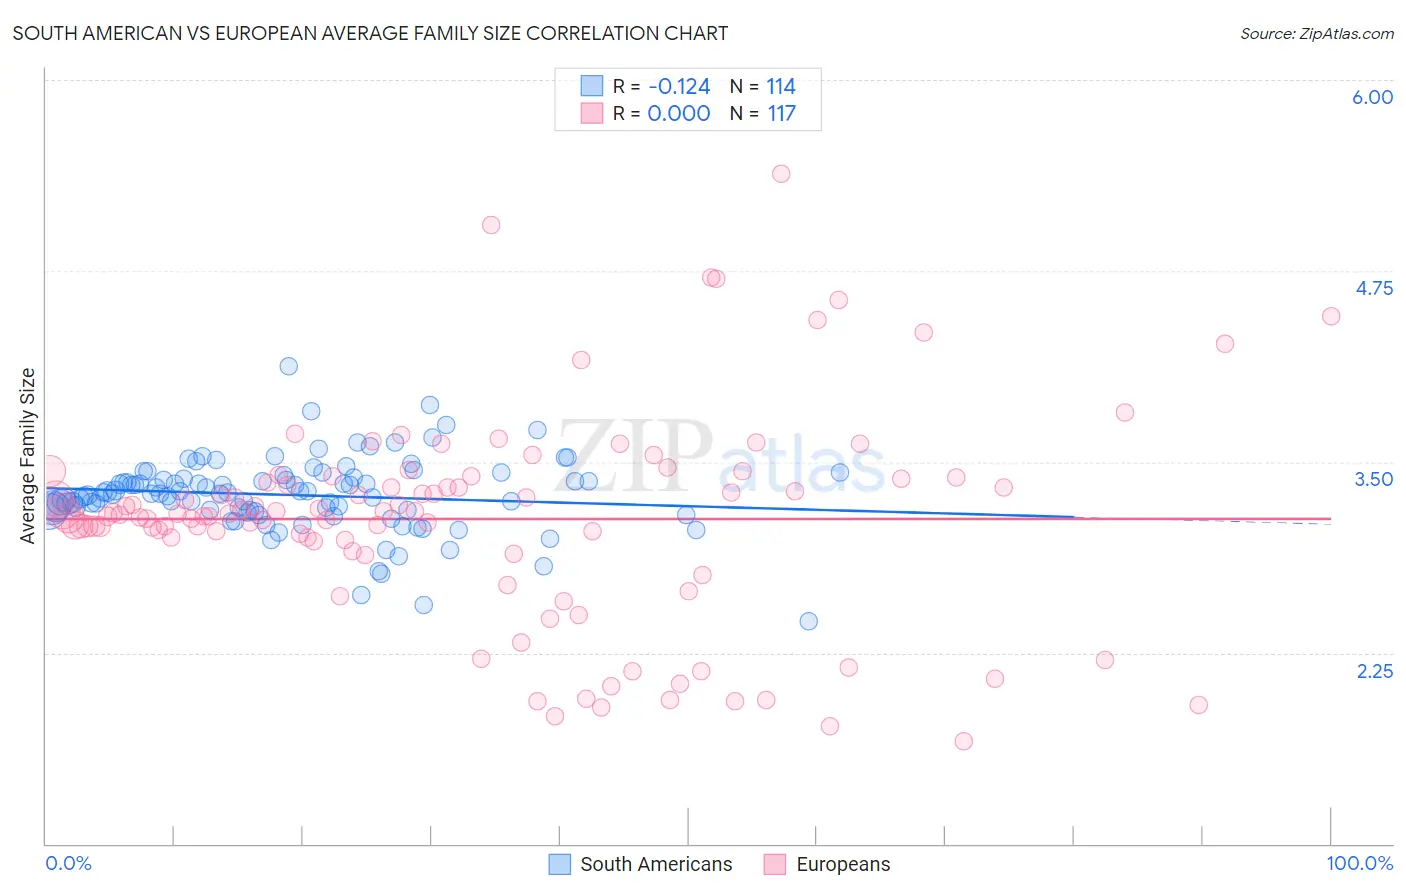The width and height of the screenshot is (1406, 892).
Task: Click the lowest blue point near 2.45
Action: (x=809, y=621)
